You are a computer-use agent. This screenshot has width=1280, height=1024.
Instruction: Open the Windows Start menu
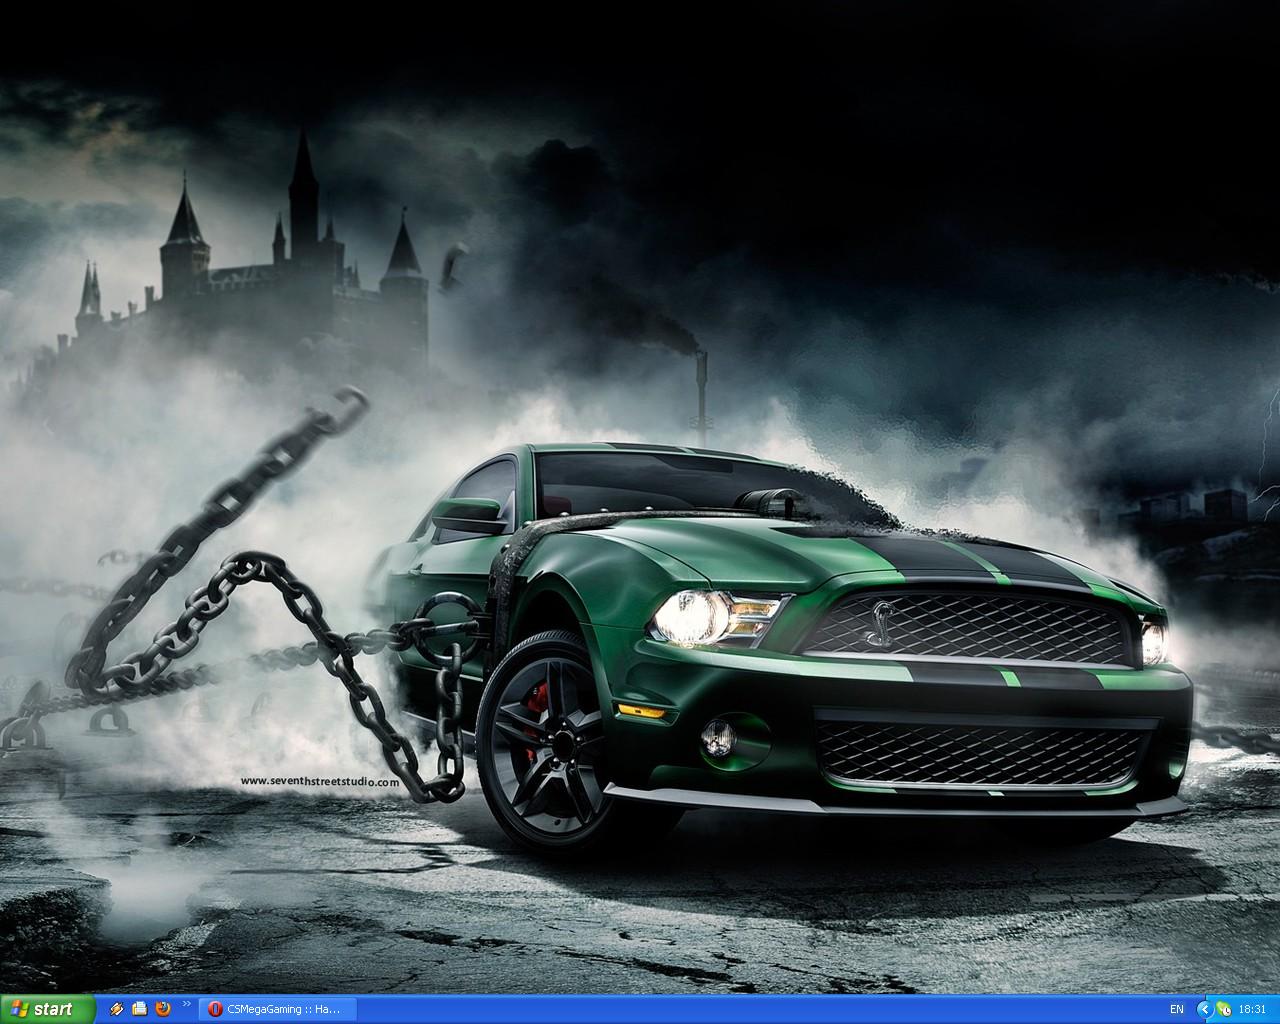pyautogui.click(x=48, y=1009)
